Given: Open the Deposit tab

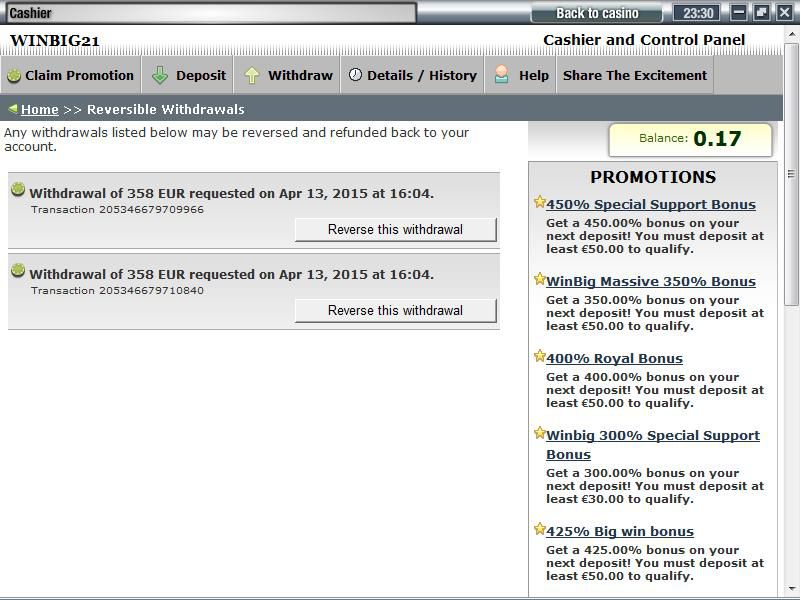Looking at the screenshot, I should (x=187, y=75).
